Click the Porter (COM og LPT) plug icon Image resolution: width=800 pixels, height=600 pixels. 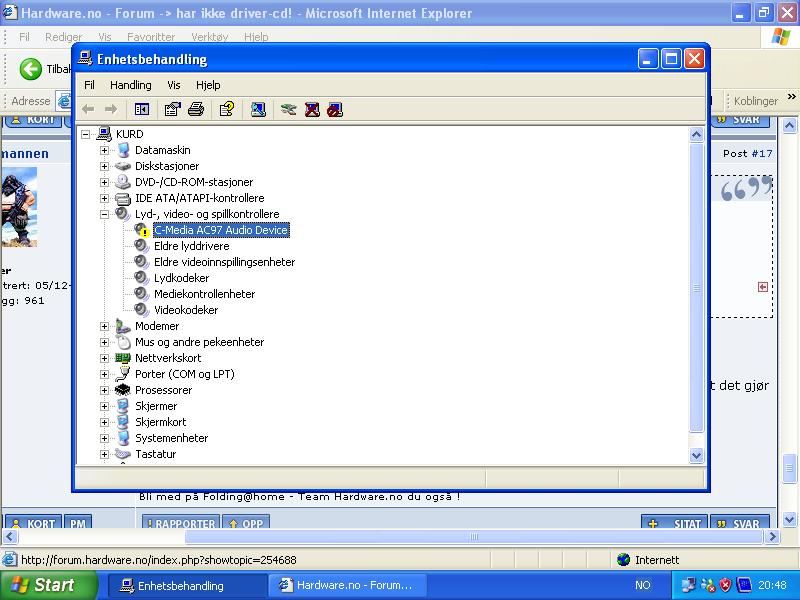pos(122,374)
